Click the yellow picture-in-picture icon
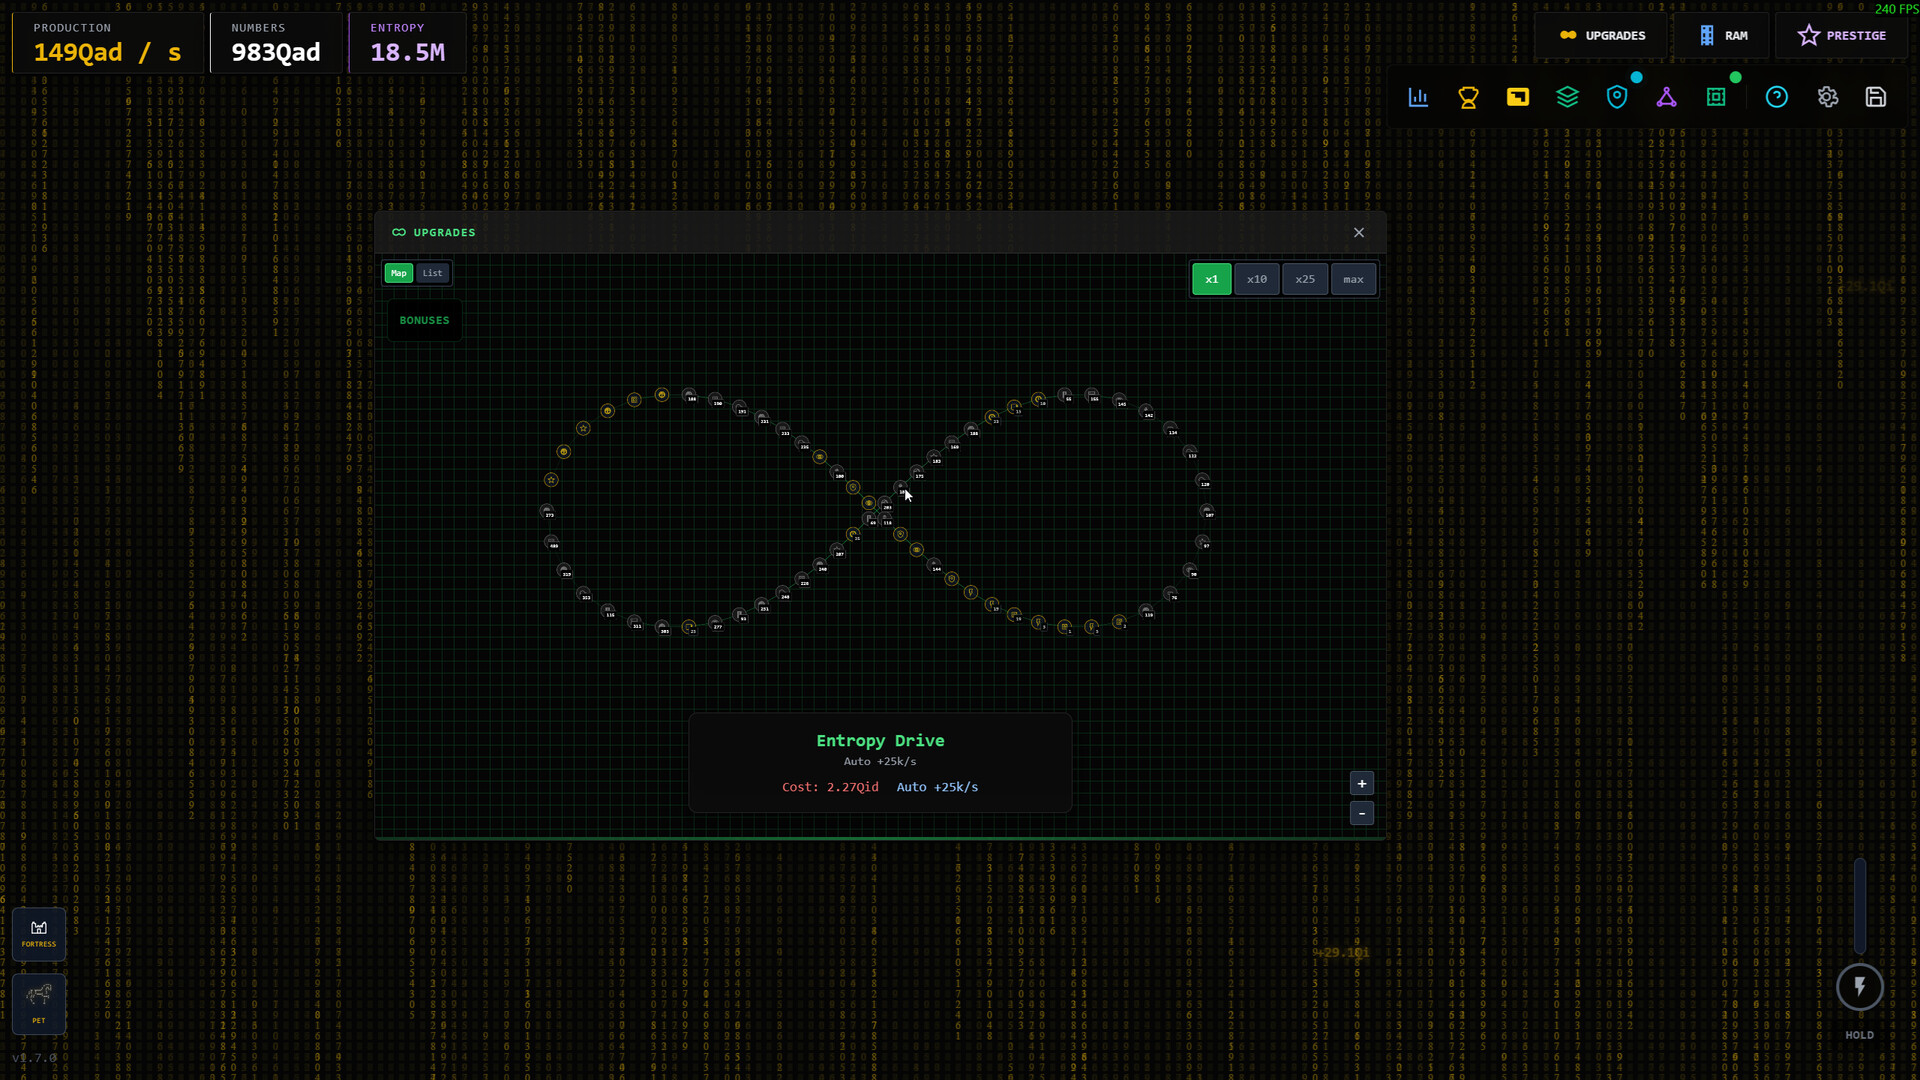 pyautogui.click(x=1518, y=97)
